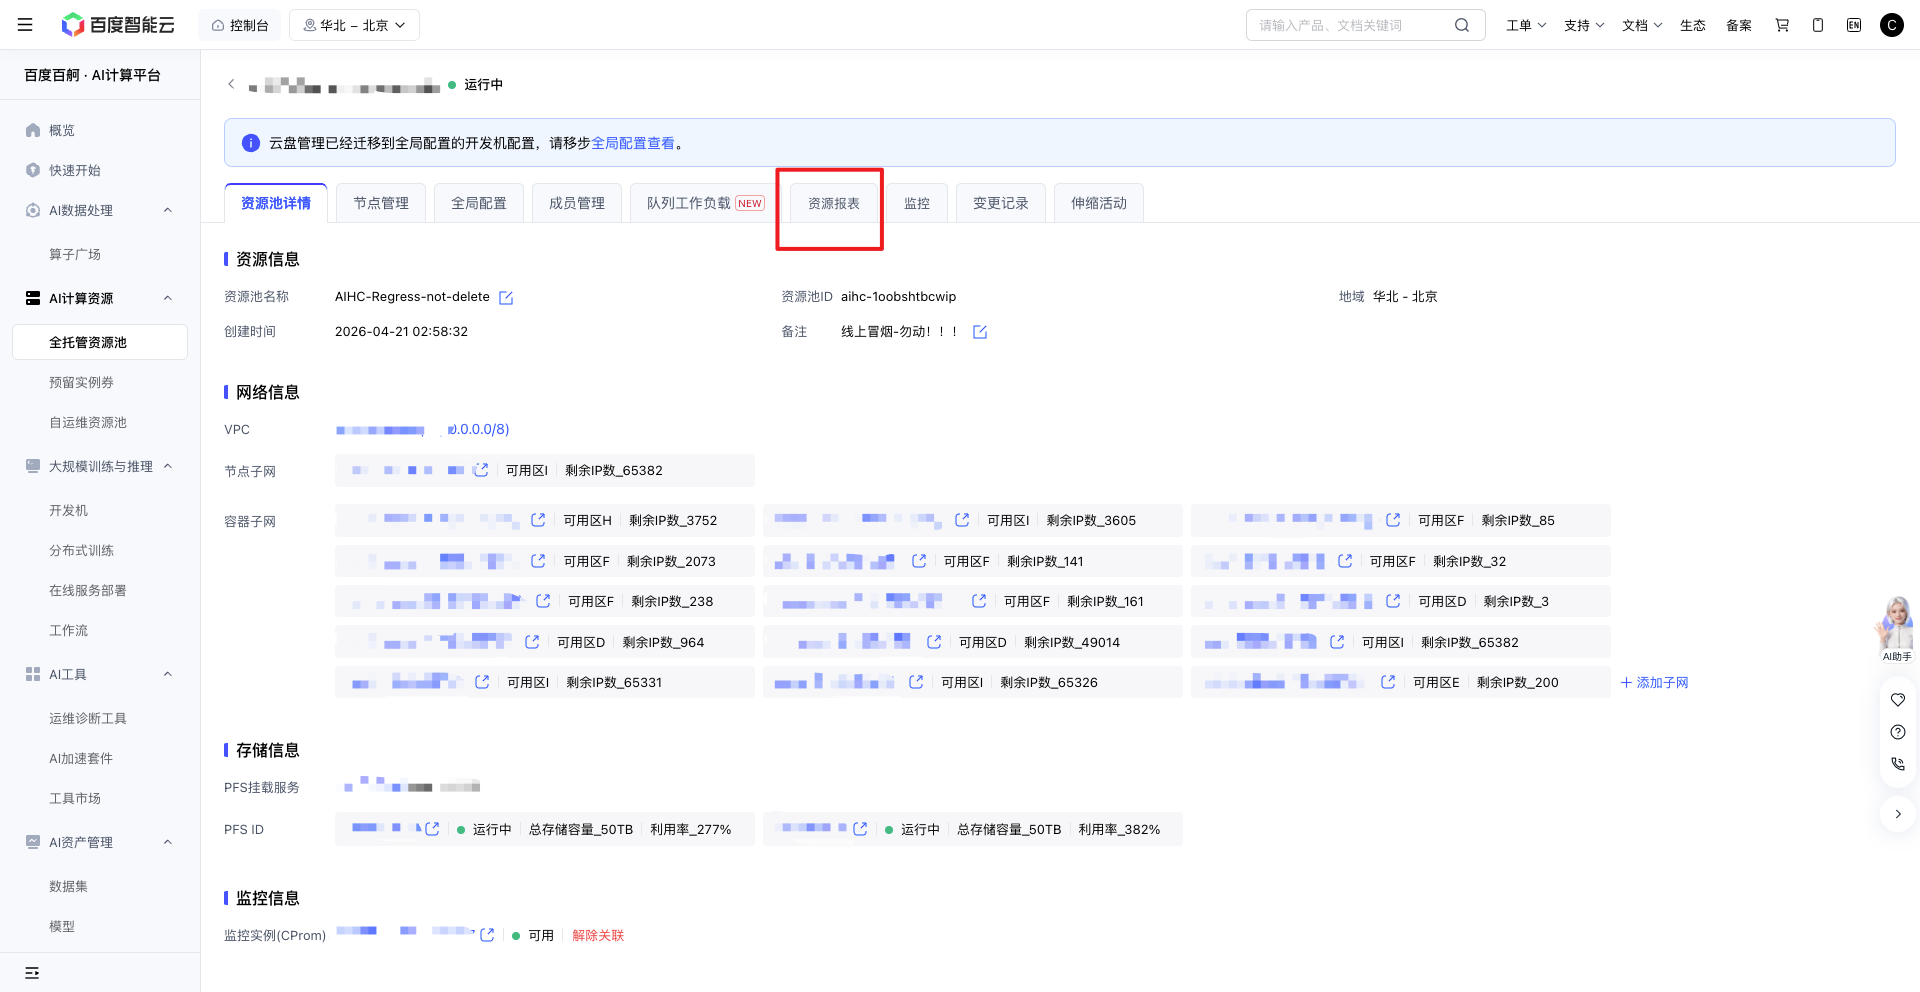Image resolution: width=1920 pixels, height=992 pixels.
Task: Switch to the 节点管理 tab
Action: pos(381,203)
